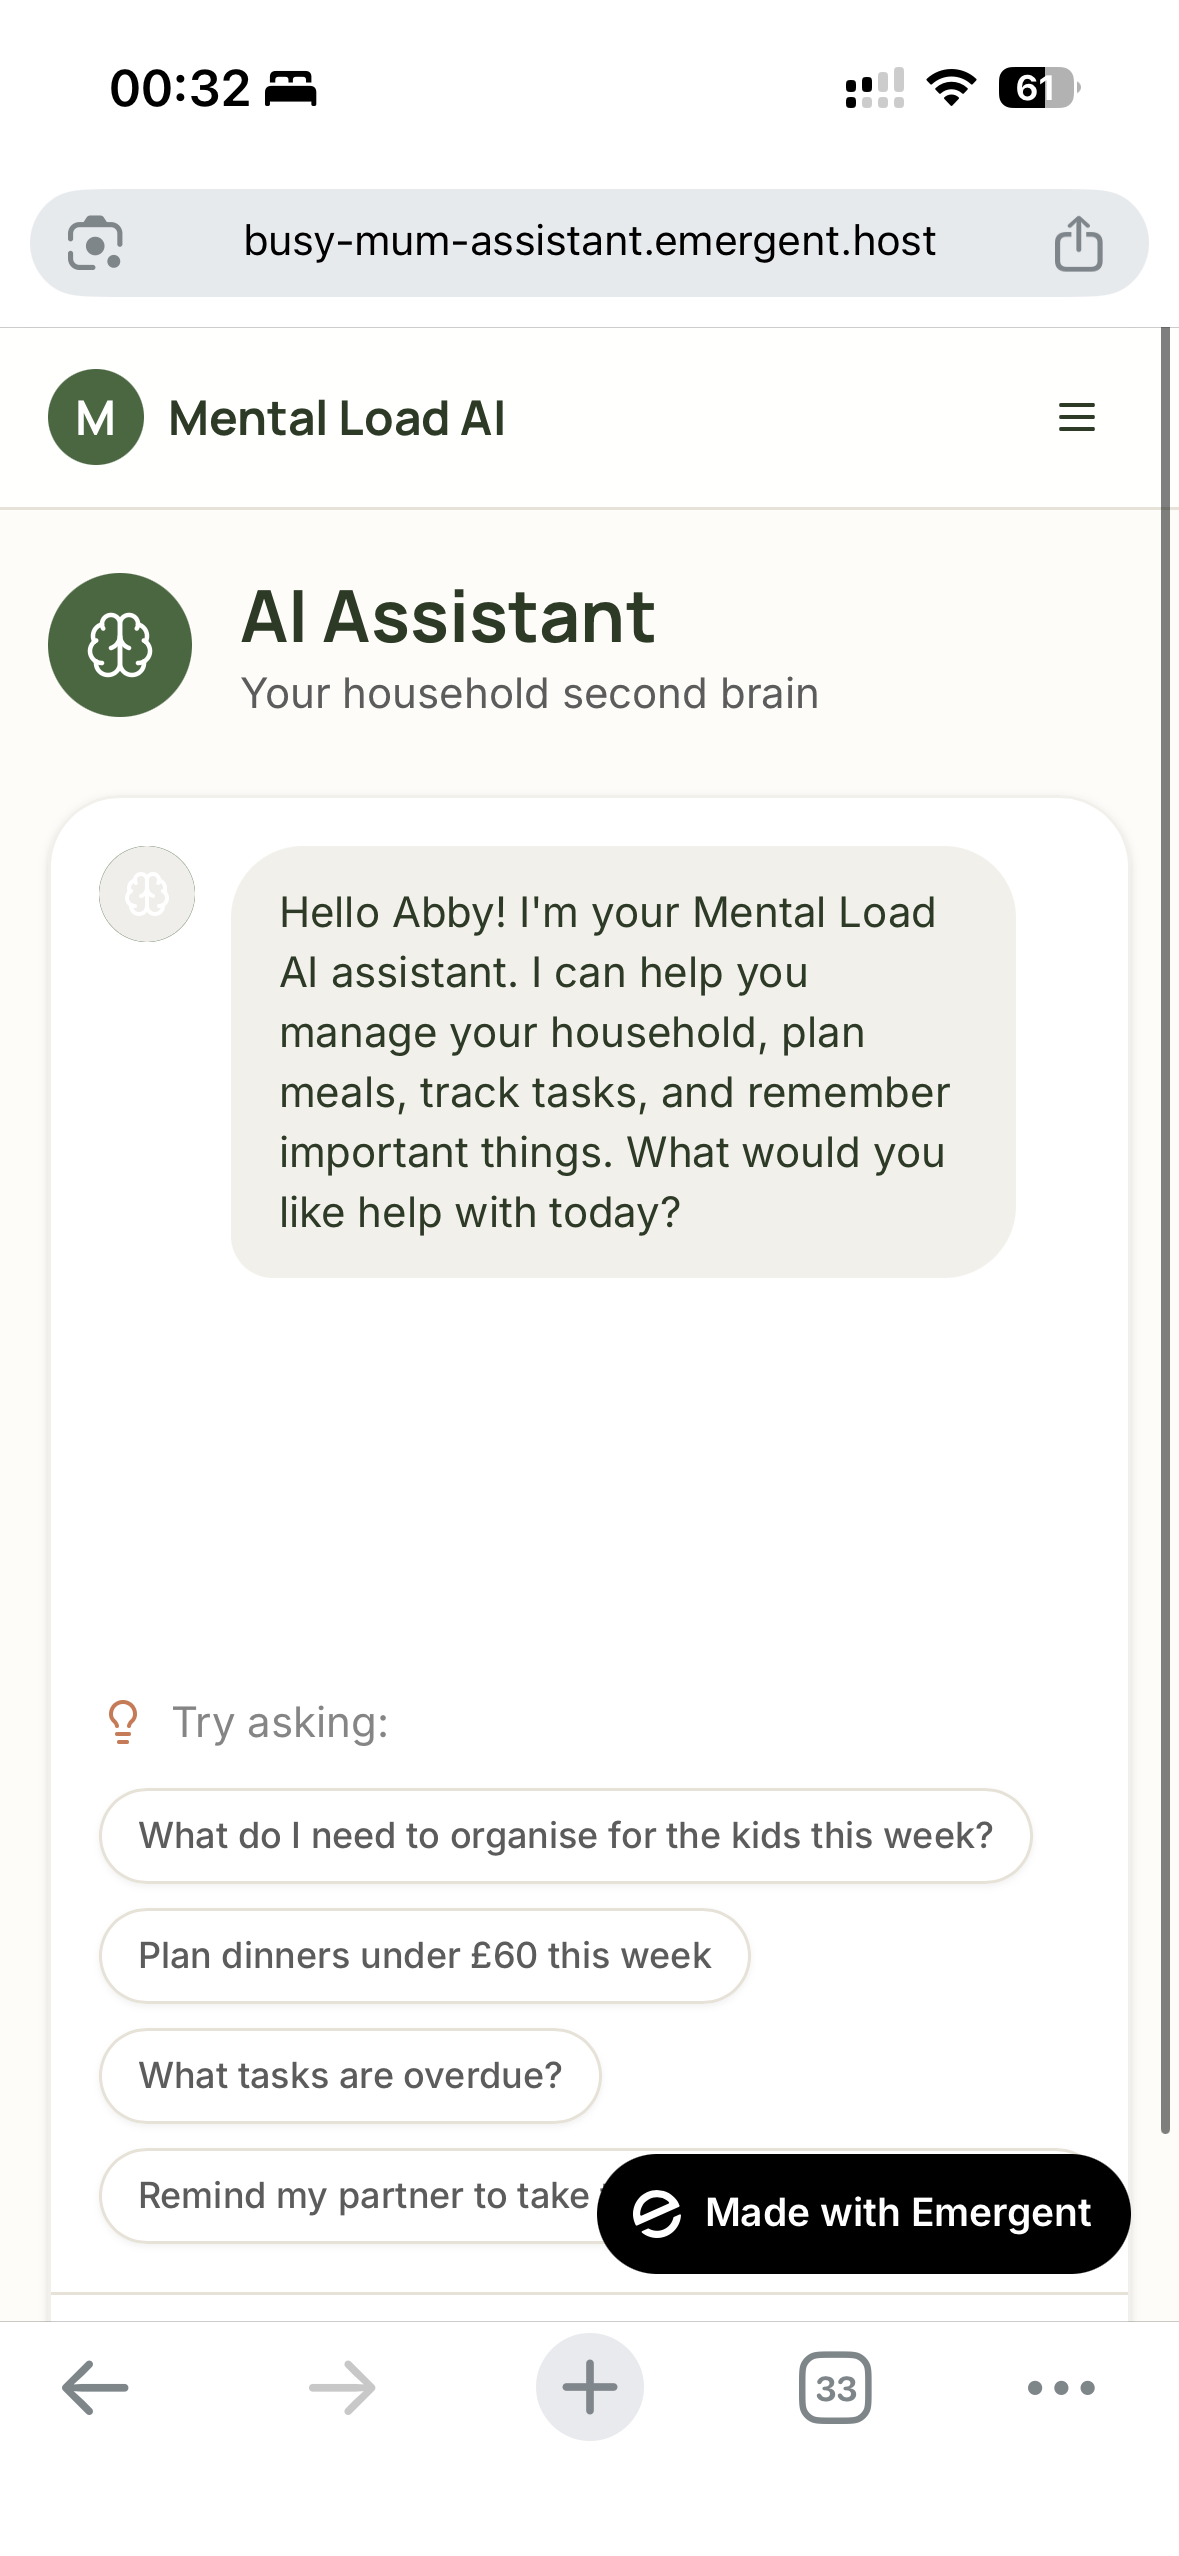Viewport: 1179px width, 2556px height.
Task: Click the brain avatar next to the greeting message
Action: (148, 894)
